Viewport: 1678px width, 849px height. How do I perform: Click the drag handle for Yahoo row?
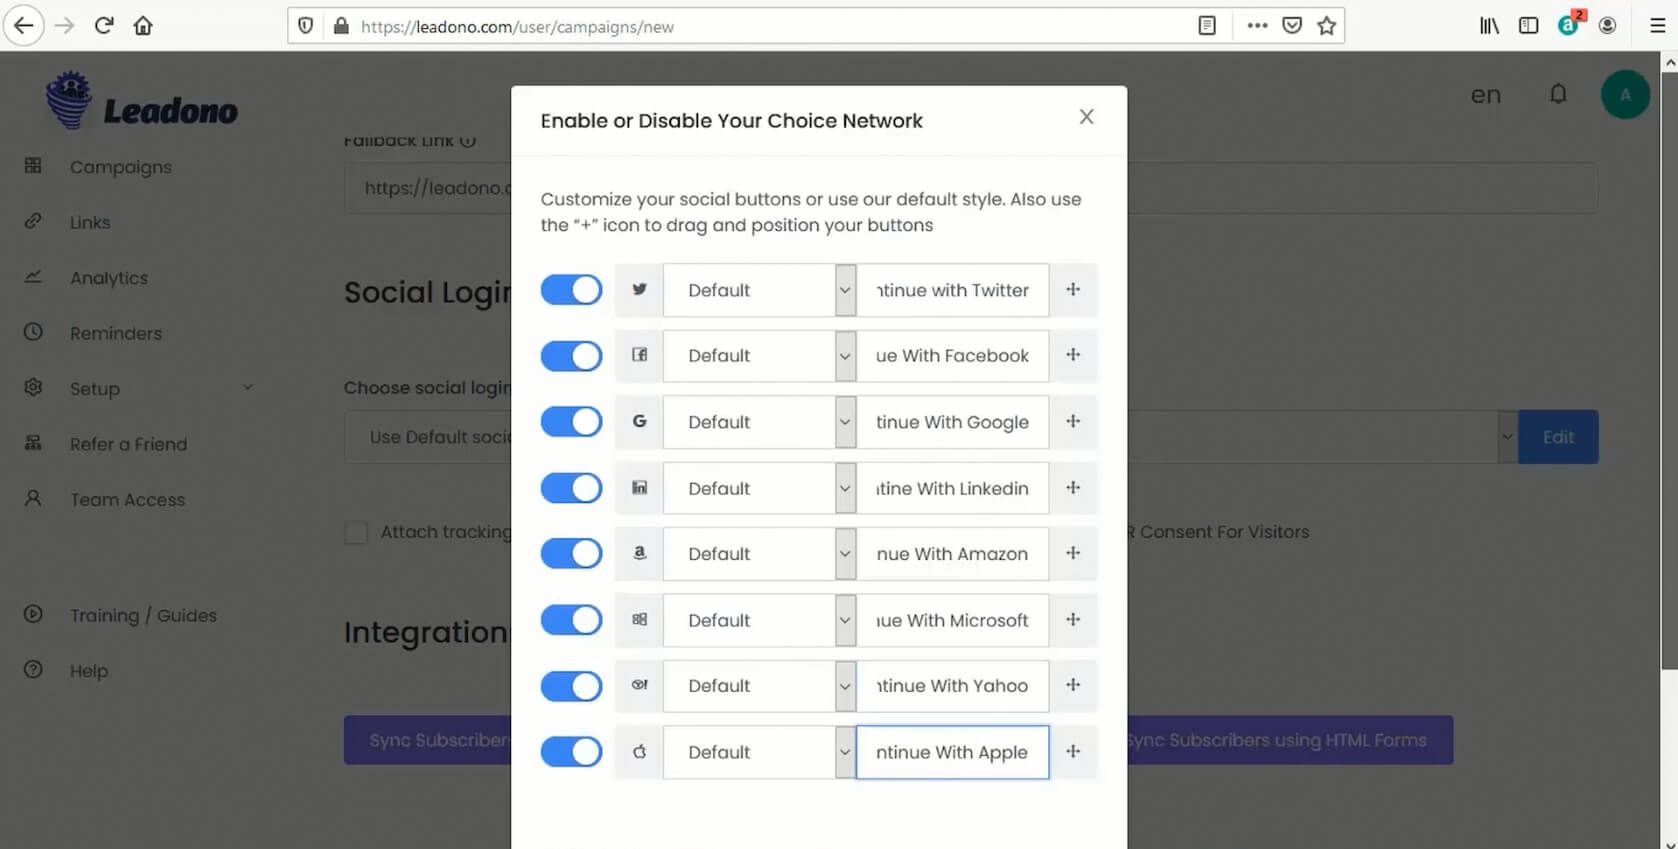coord(1073,685)
